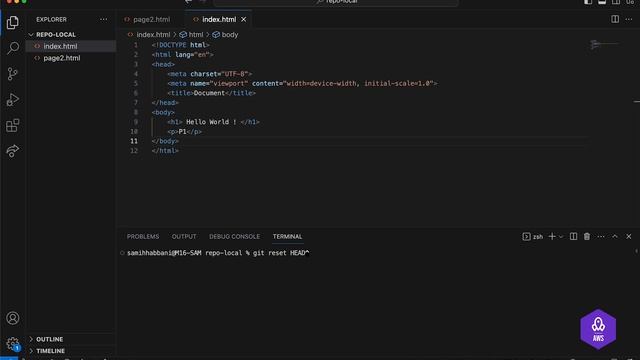Open the Explorer view in activity bar

click(13, 22)
